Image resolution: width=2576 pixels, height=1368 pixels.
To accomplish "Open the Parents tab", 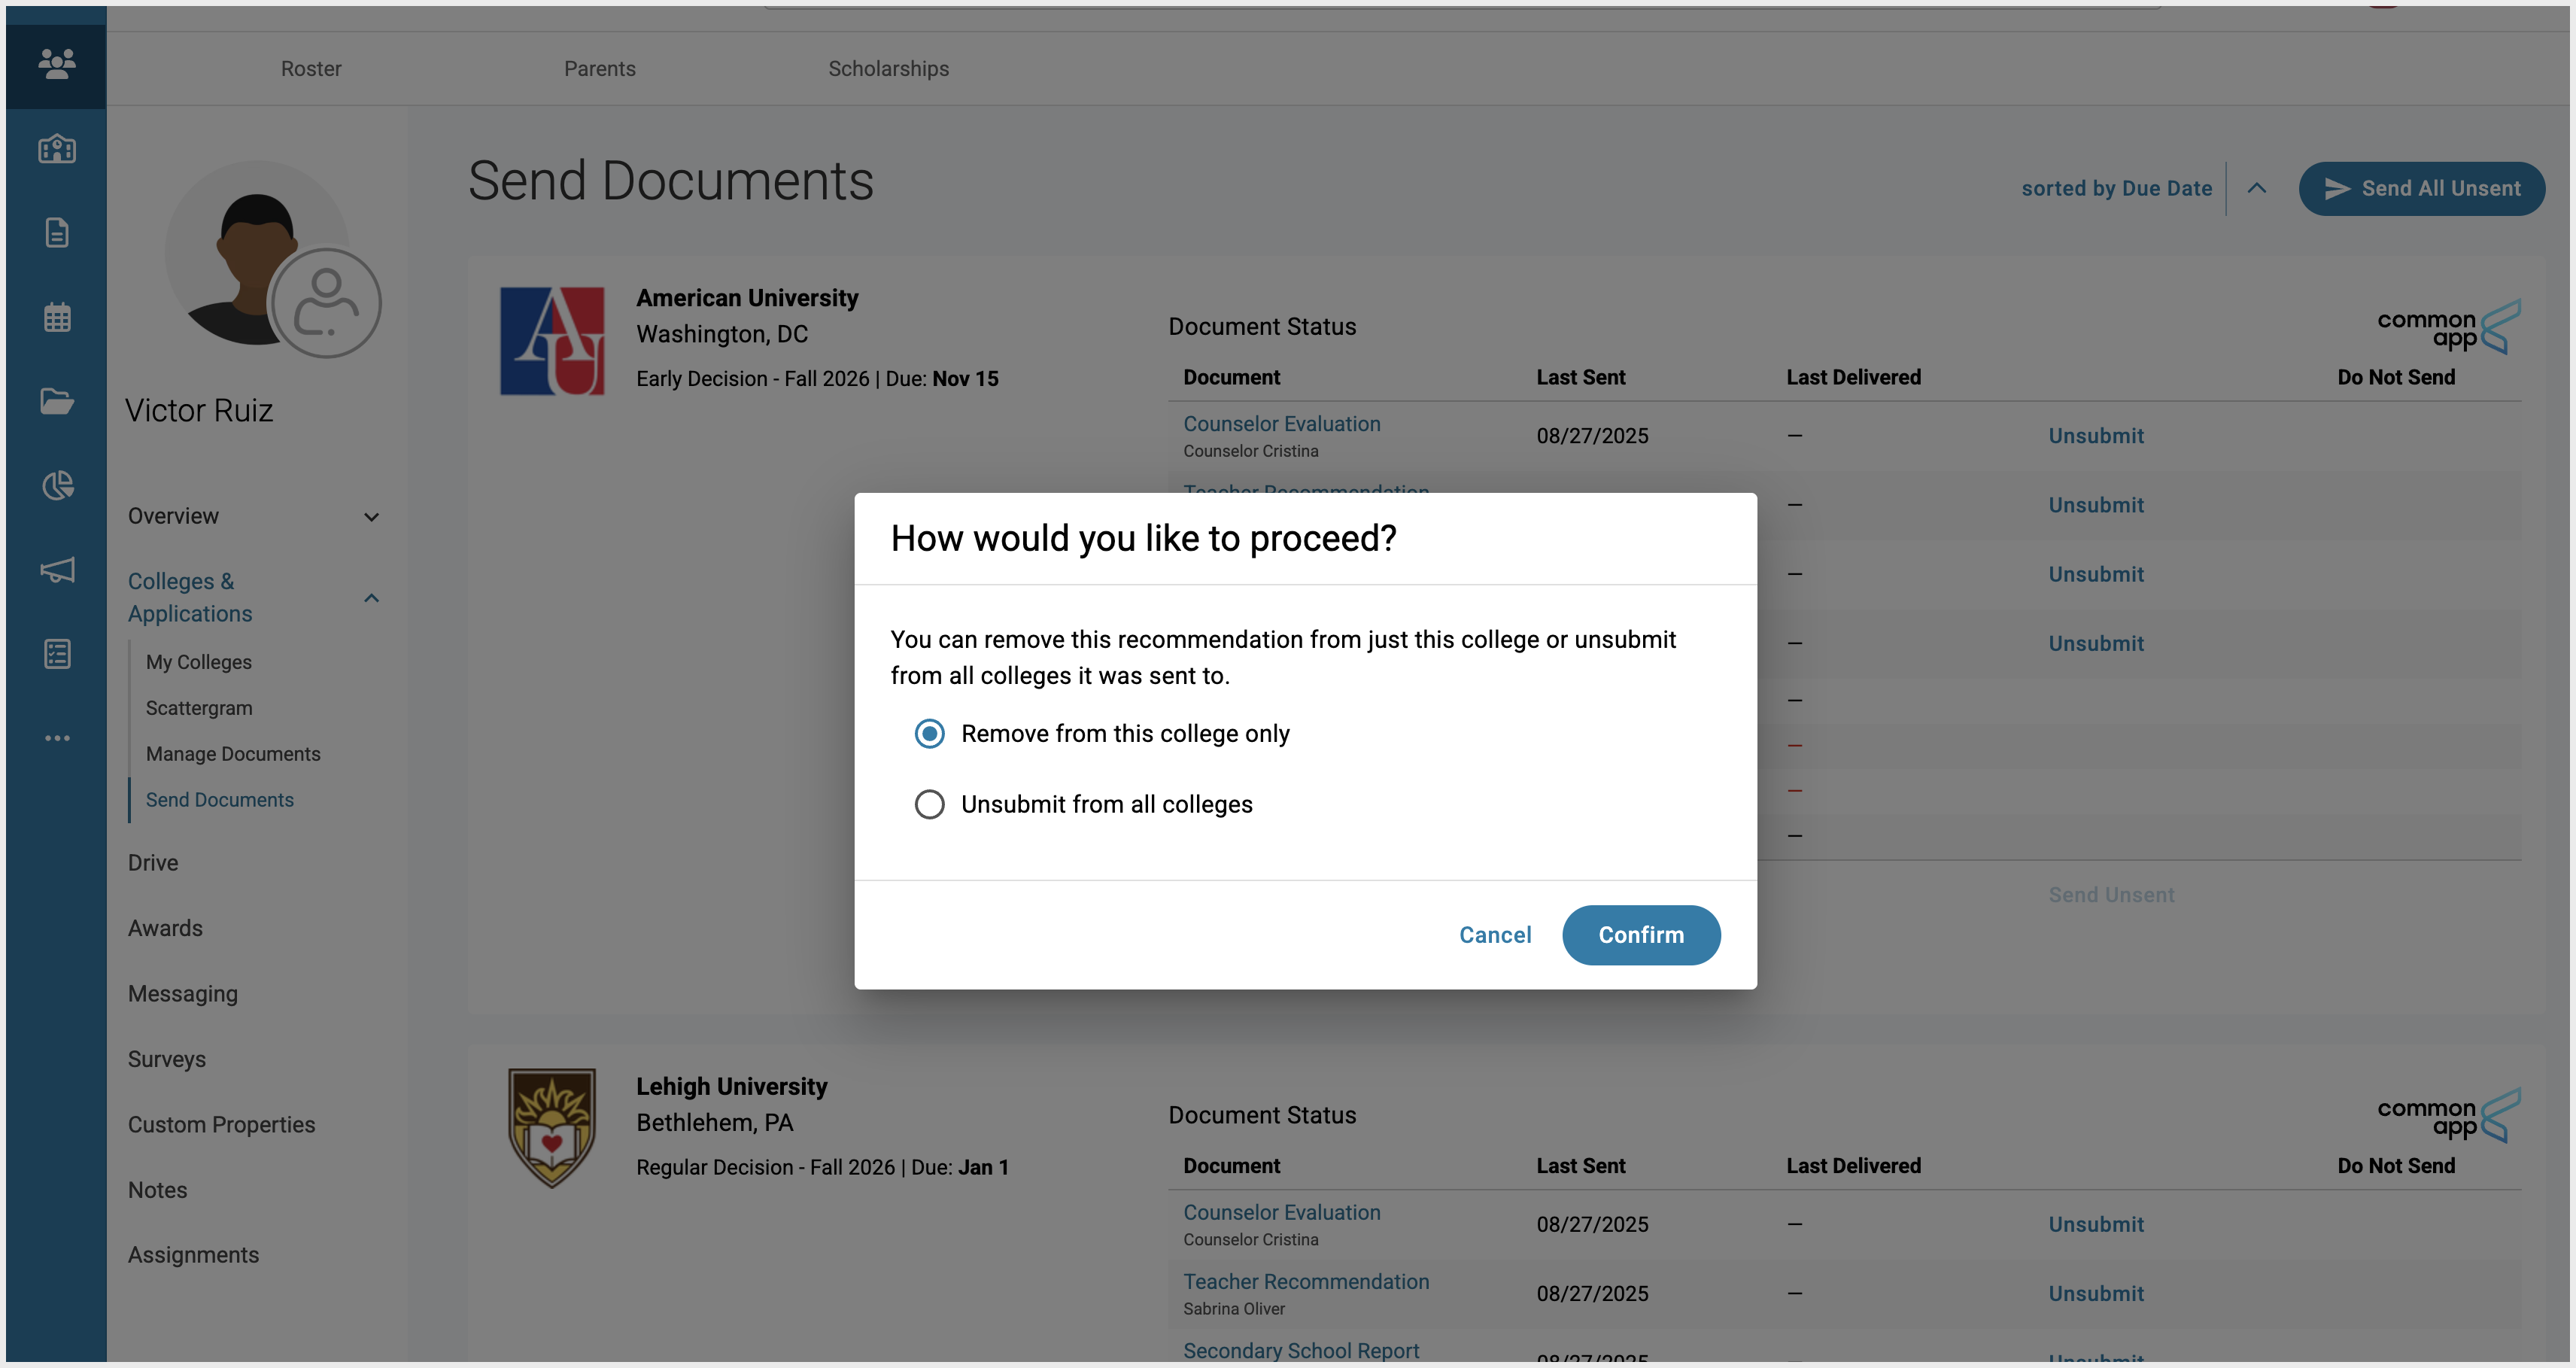I will [600, 69].
